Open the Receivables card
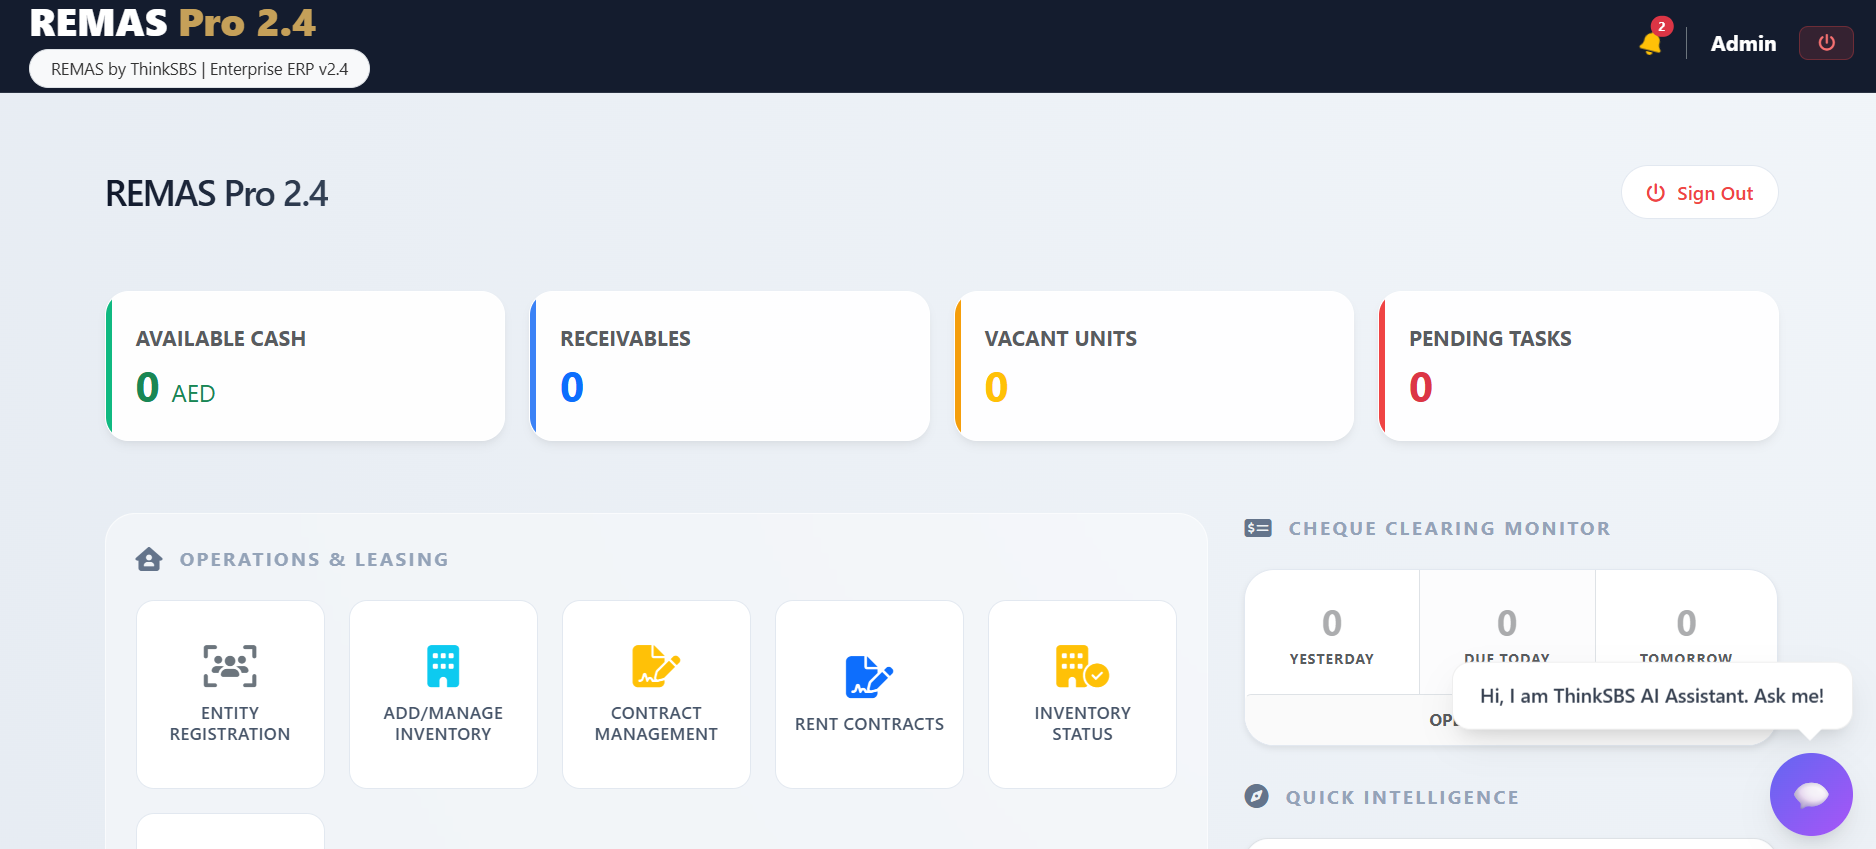The image size is (1876, 849). (730, 366)
